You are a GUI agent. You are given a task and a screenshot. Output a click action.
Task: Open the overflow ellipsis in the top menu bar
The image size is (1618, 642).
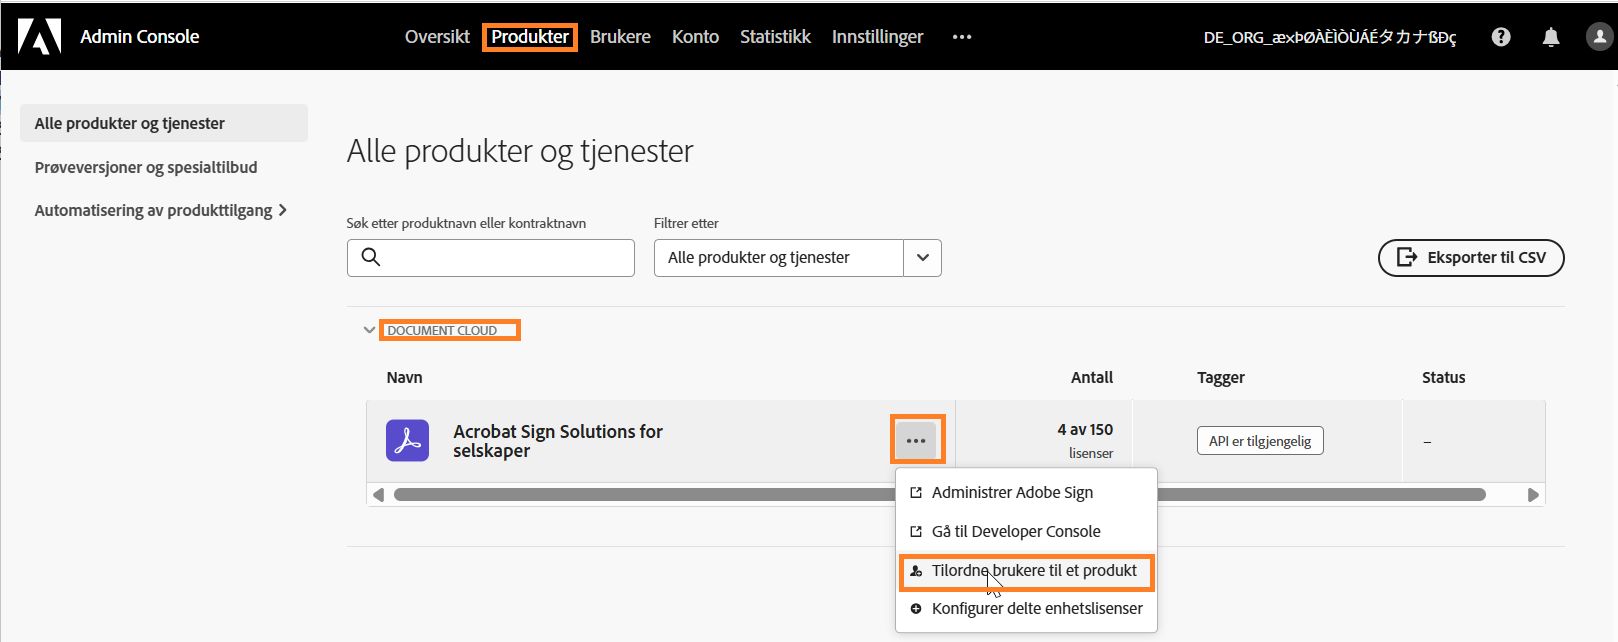(961, 37)
